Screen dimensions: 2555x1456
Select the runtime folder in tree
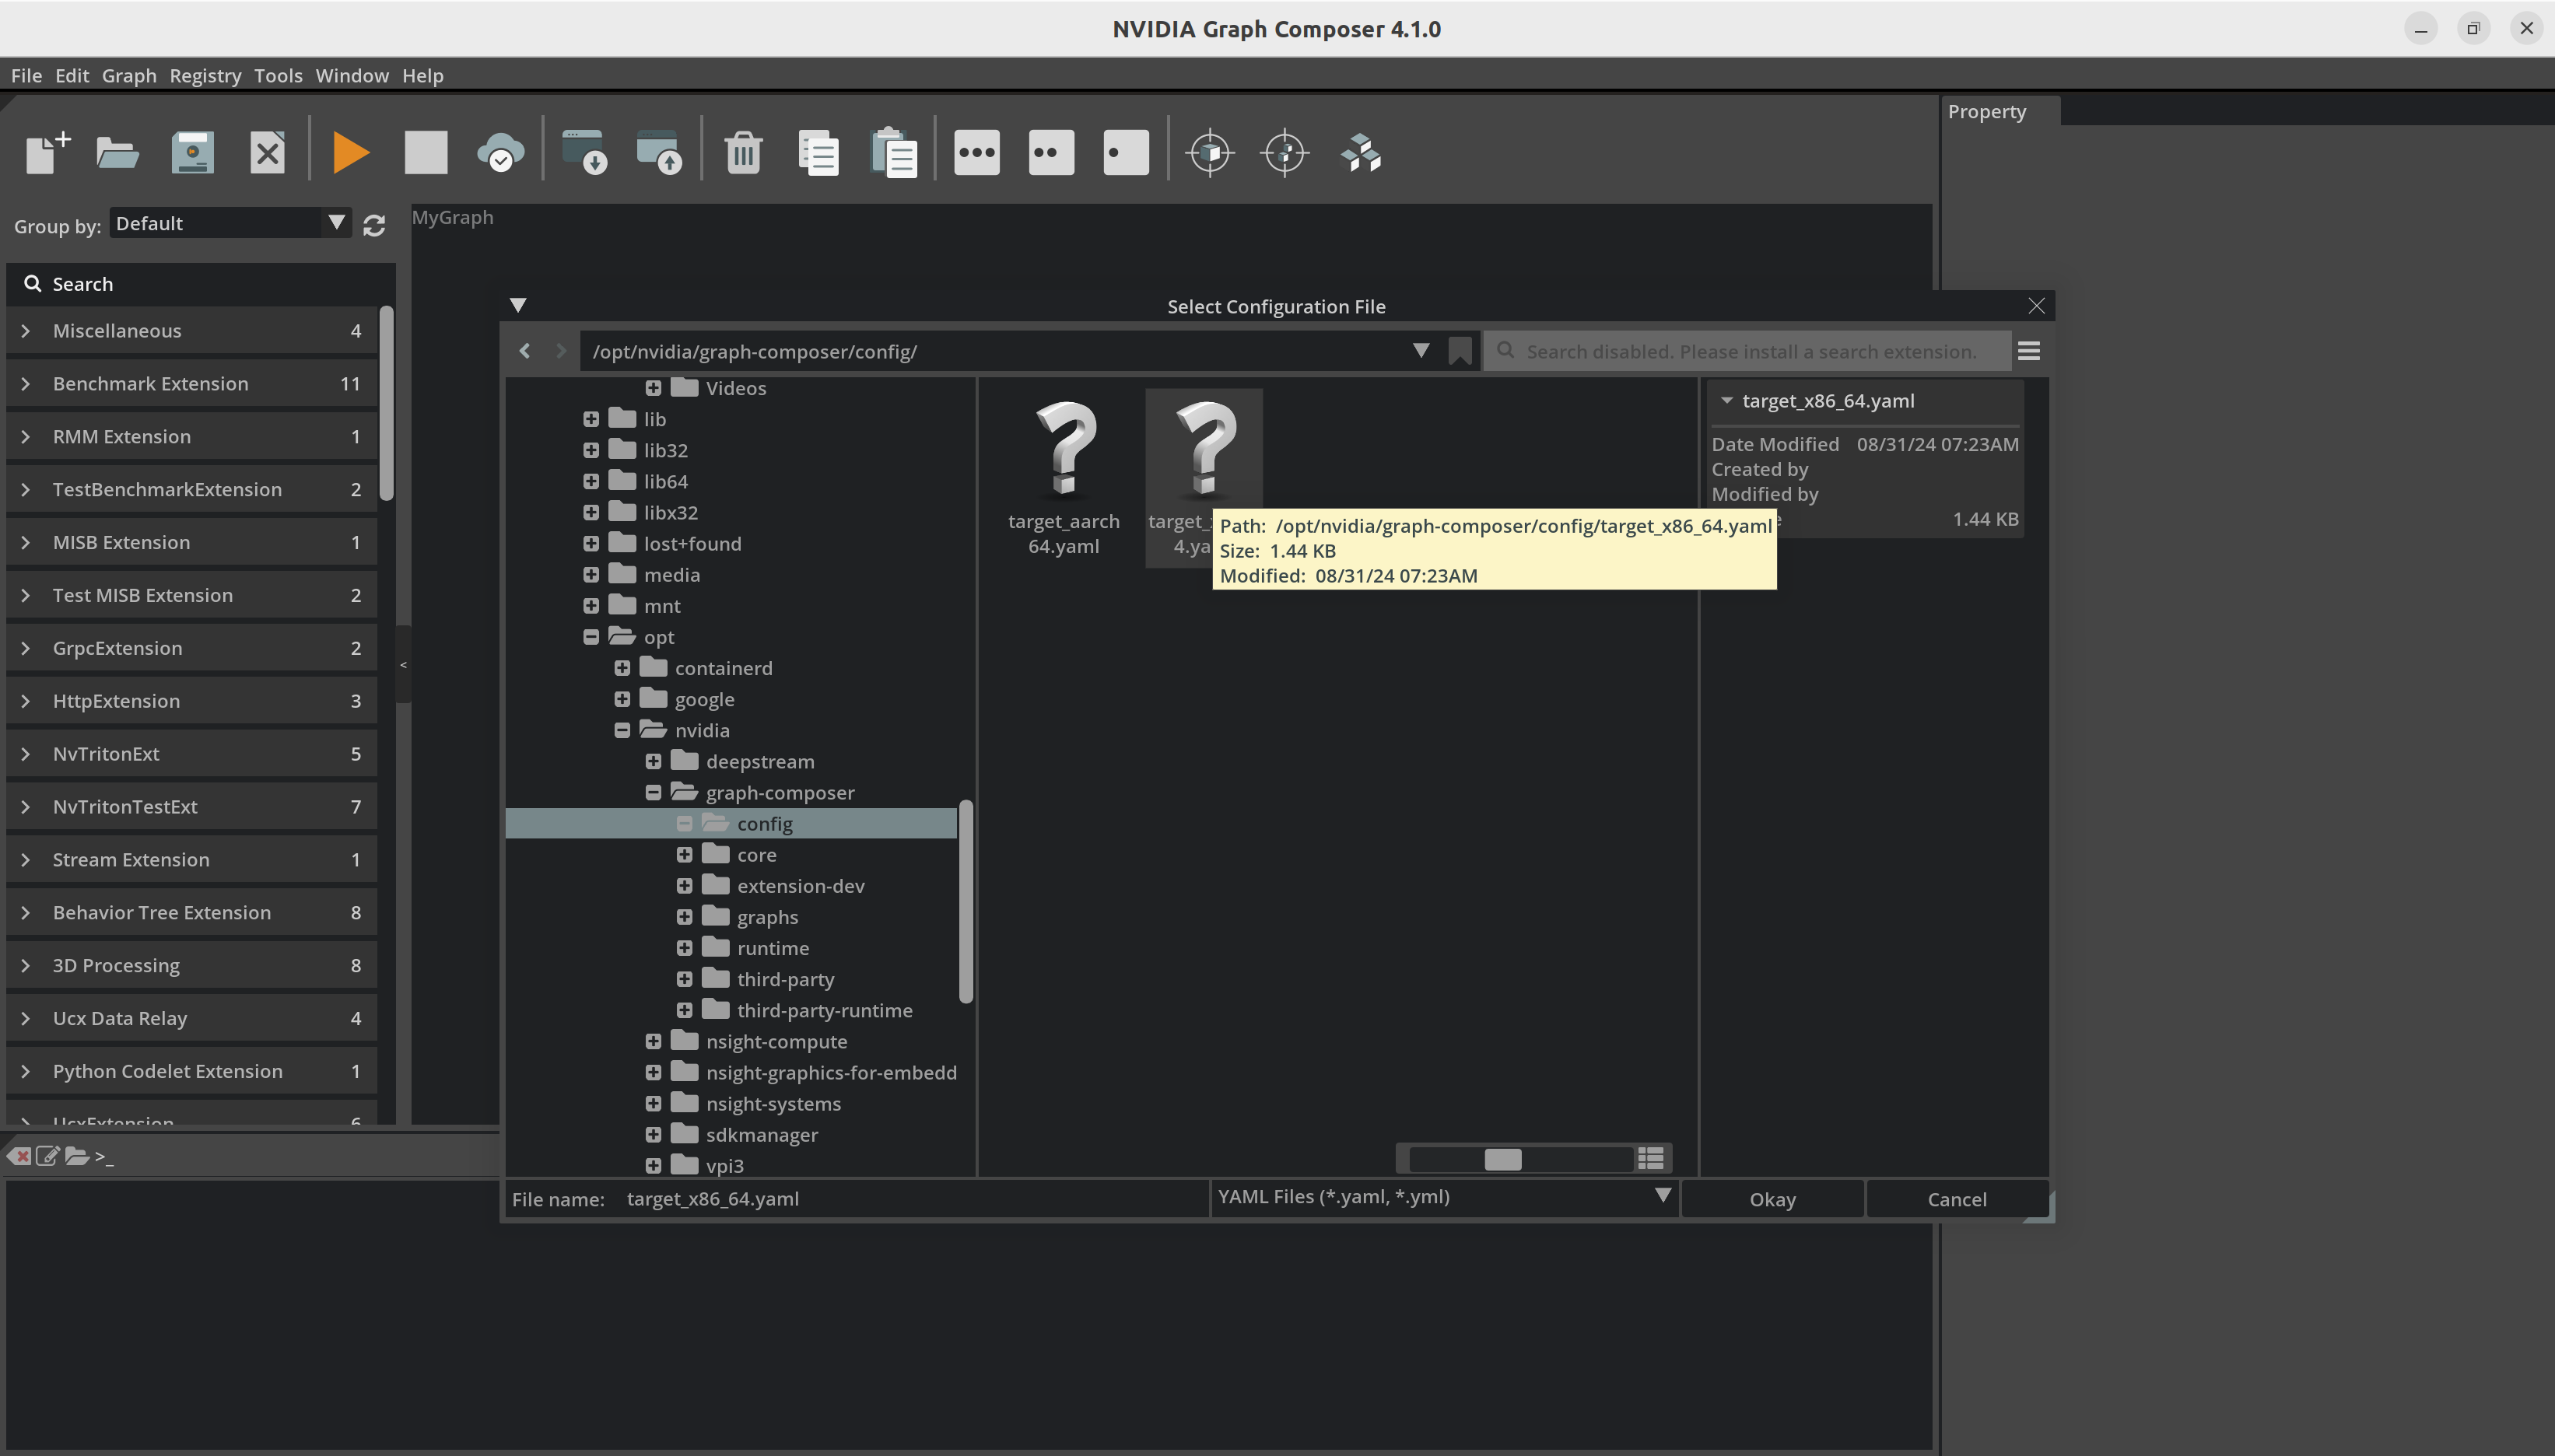pyautogui.click(x=772, y=948)
